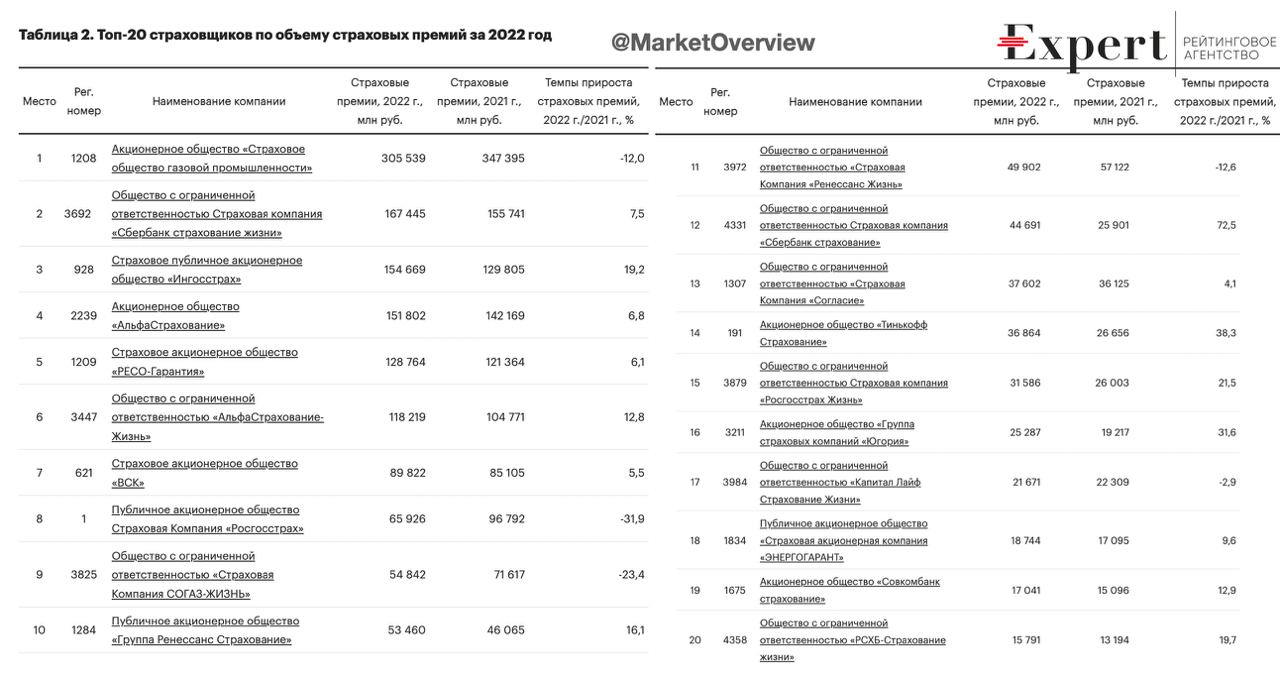Open the «Капитал Лайф Страхование Жизни» link

[x=840, y=482]
